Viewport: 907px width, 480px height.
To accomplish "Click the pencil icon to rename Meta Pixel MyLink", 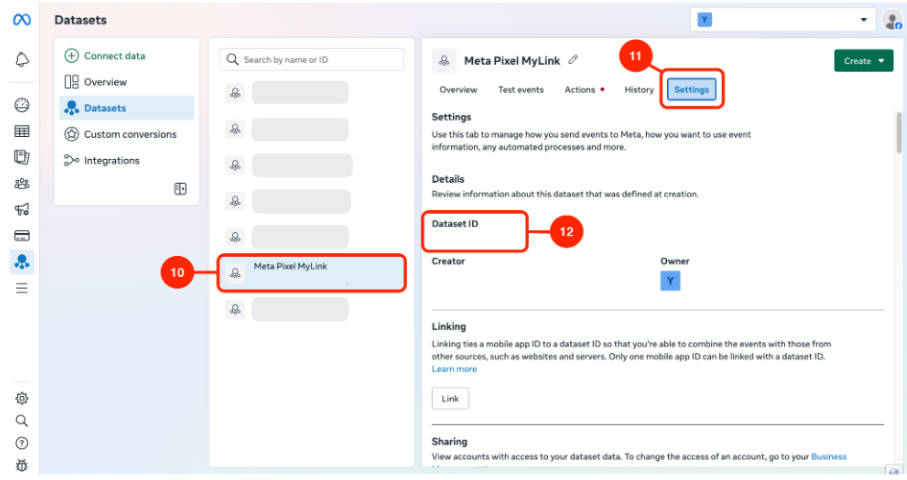I will [x=573, y=60].
